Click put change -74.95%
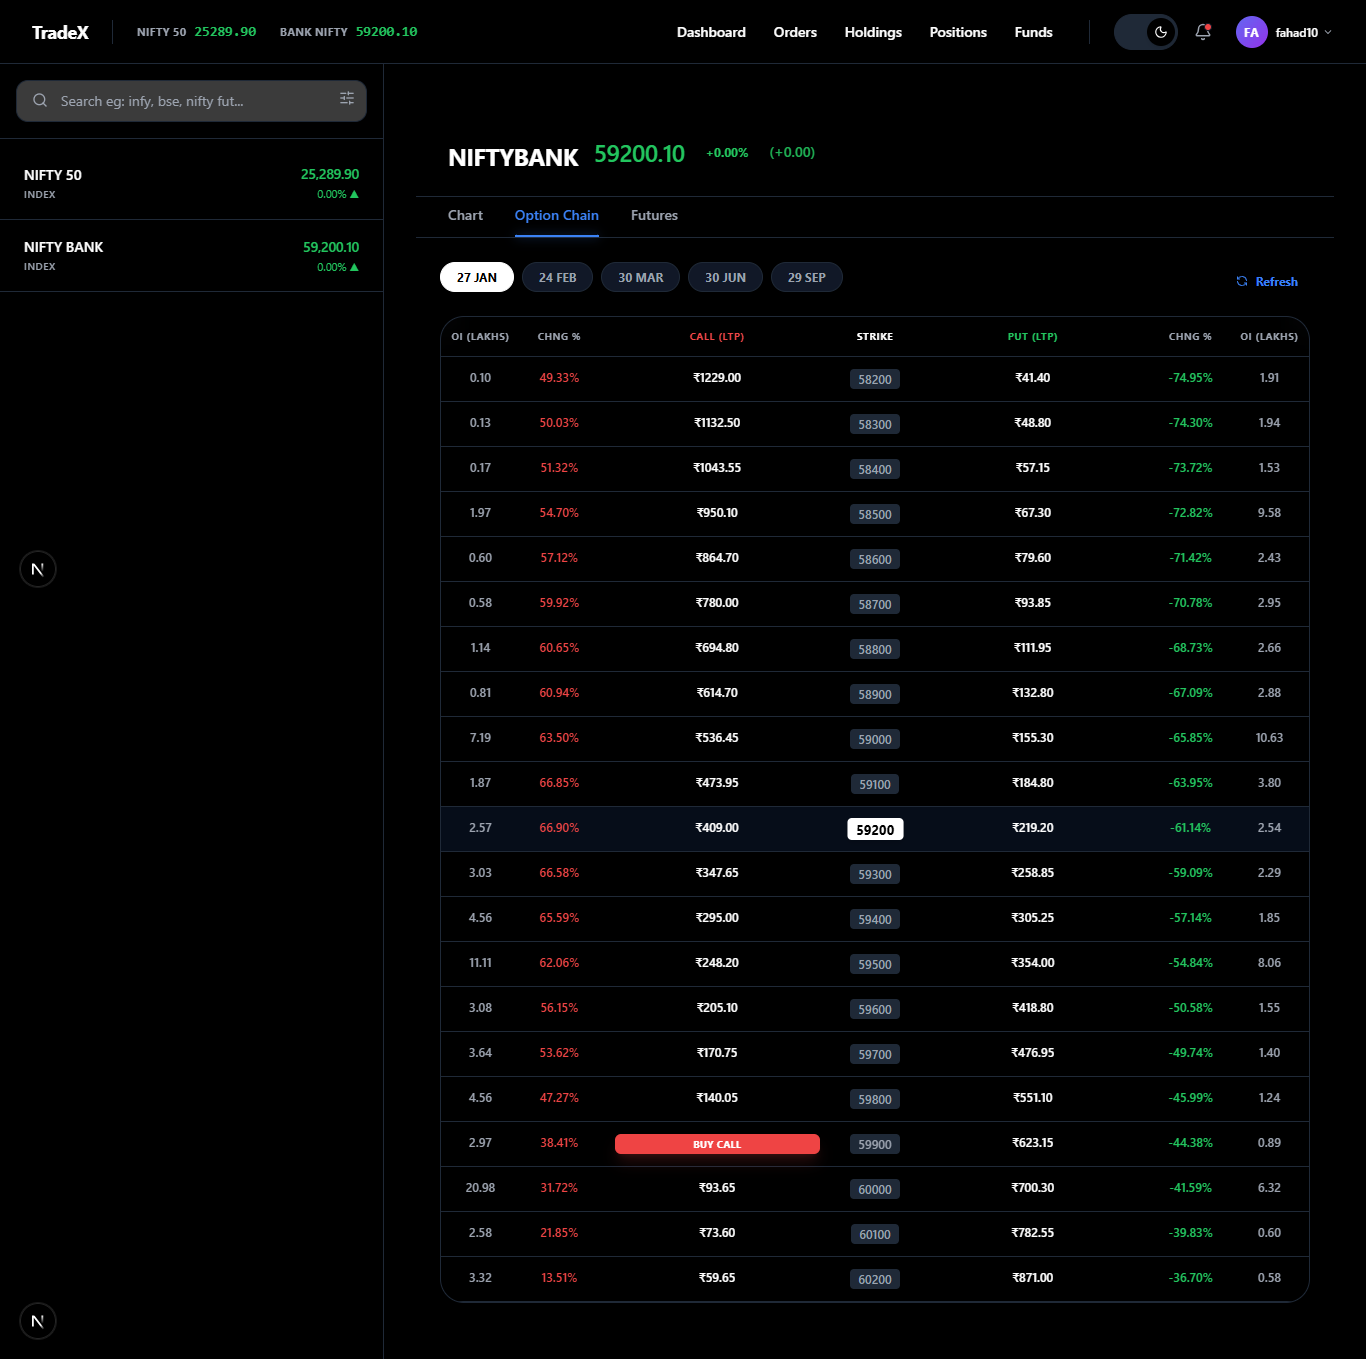Screen dimensions: 1366x1359 point(1190,378)
